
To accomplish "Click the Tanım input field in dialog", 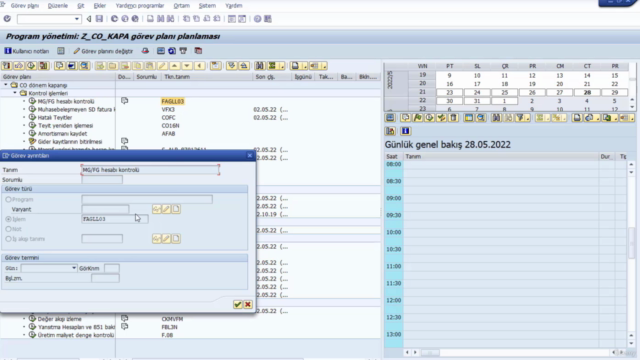I will 150,170.
